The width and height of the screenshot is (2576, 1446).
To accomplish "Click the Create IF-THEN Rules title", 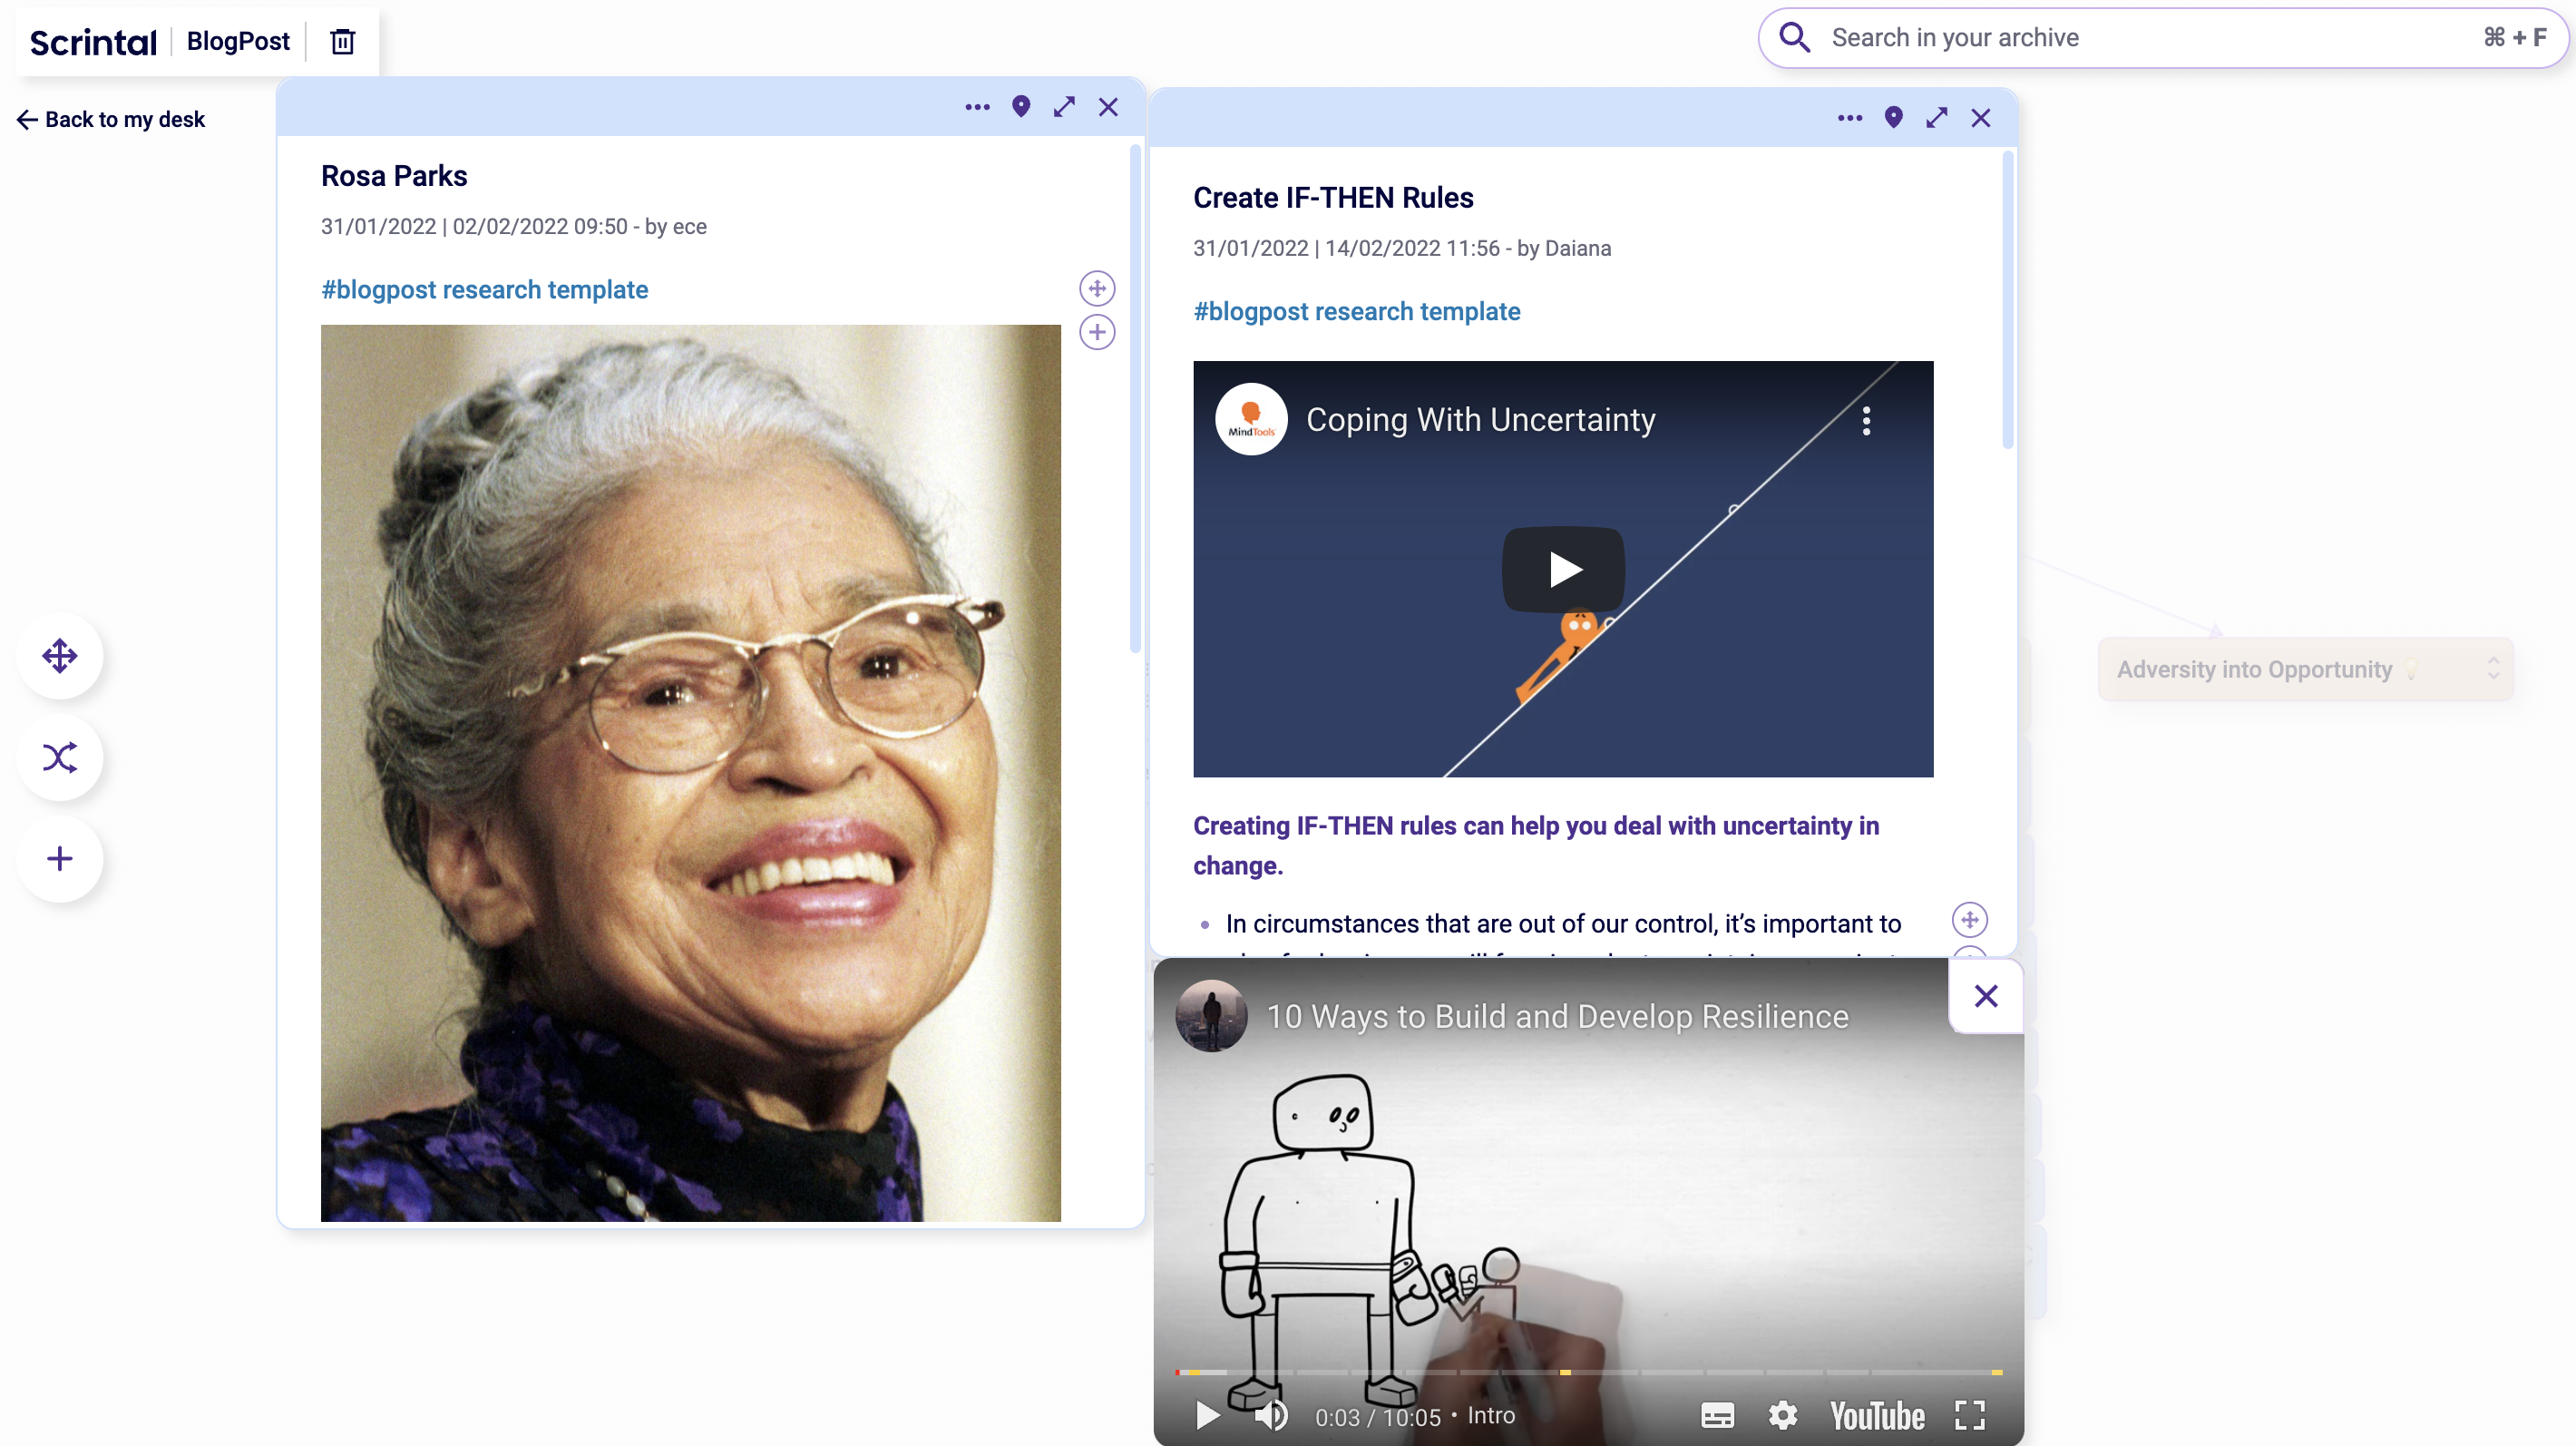I will (x=1333, y=198).
